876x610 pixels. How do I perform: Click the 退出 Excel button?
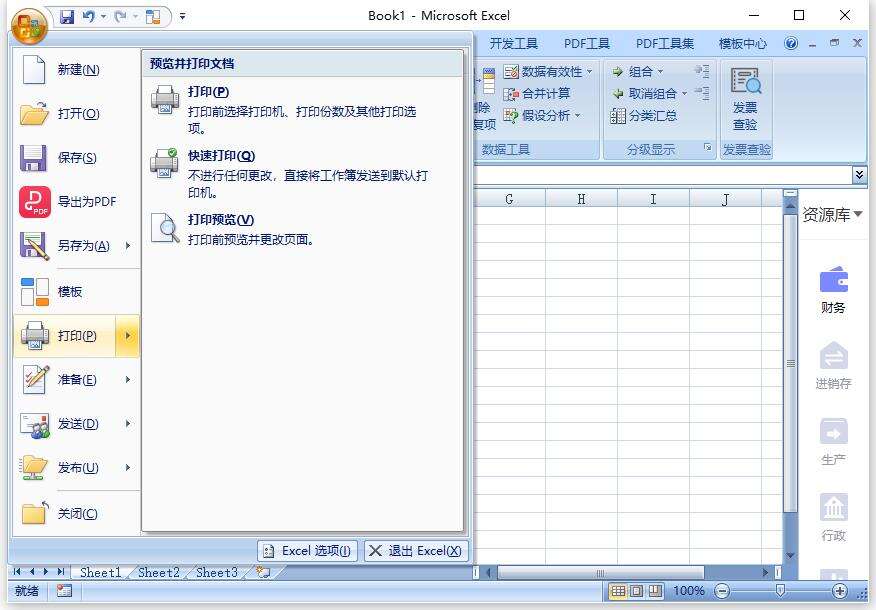tap(416, 551)
